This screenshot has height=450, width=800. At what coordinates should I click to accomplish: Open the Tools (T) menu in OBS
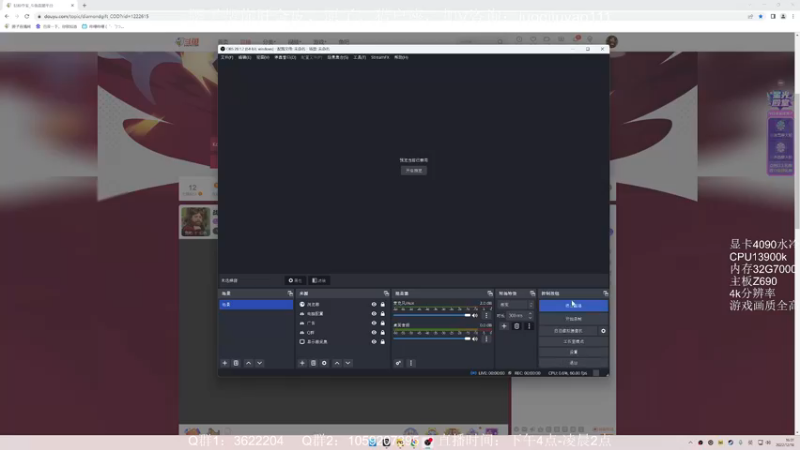(x=360, y=58)
